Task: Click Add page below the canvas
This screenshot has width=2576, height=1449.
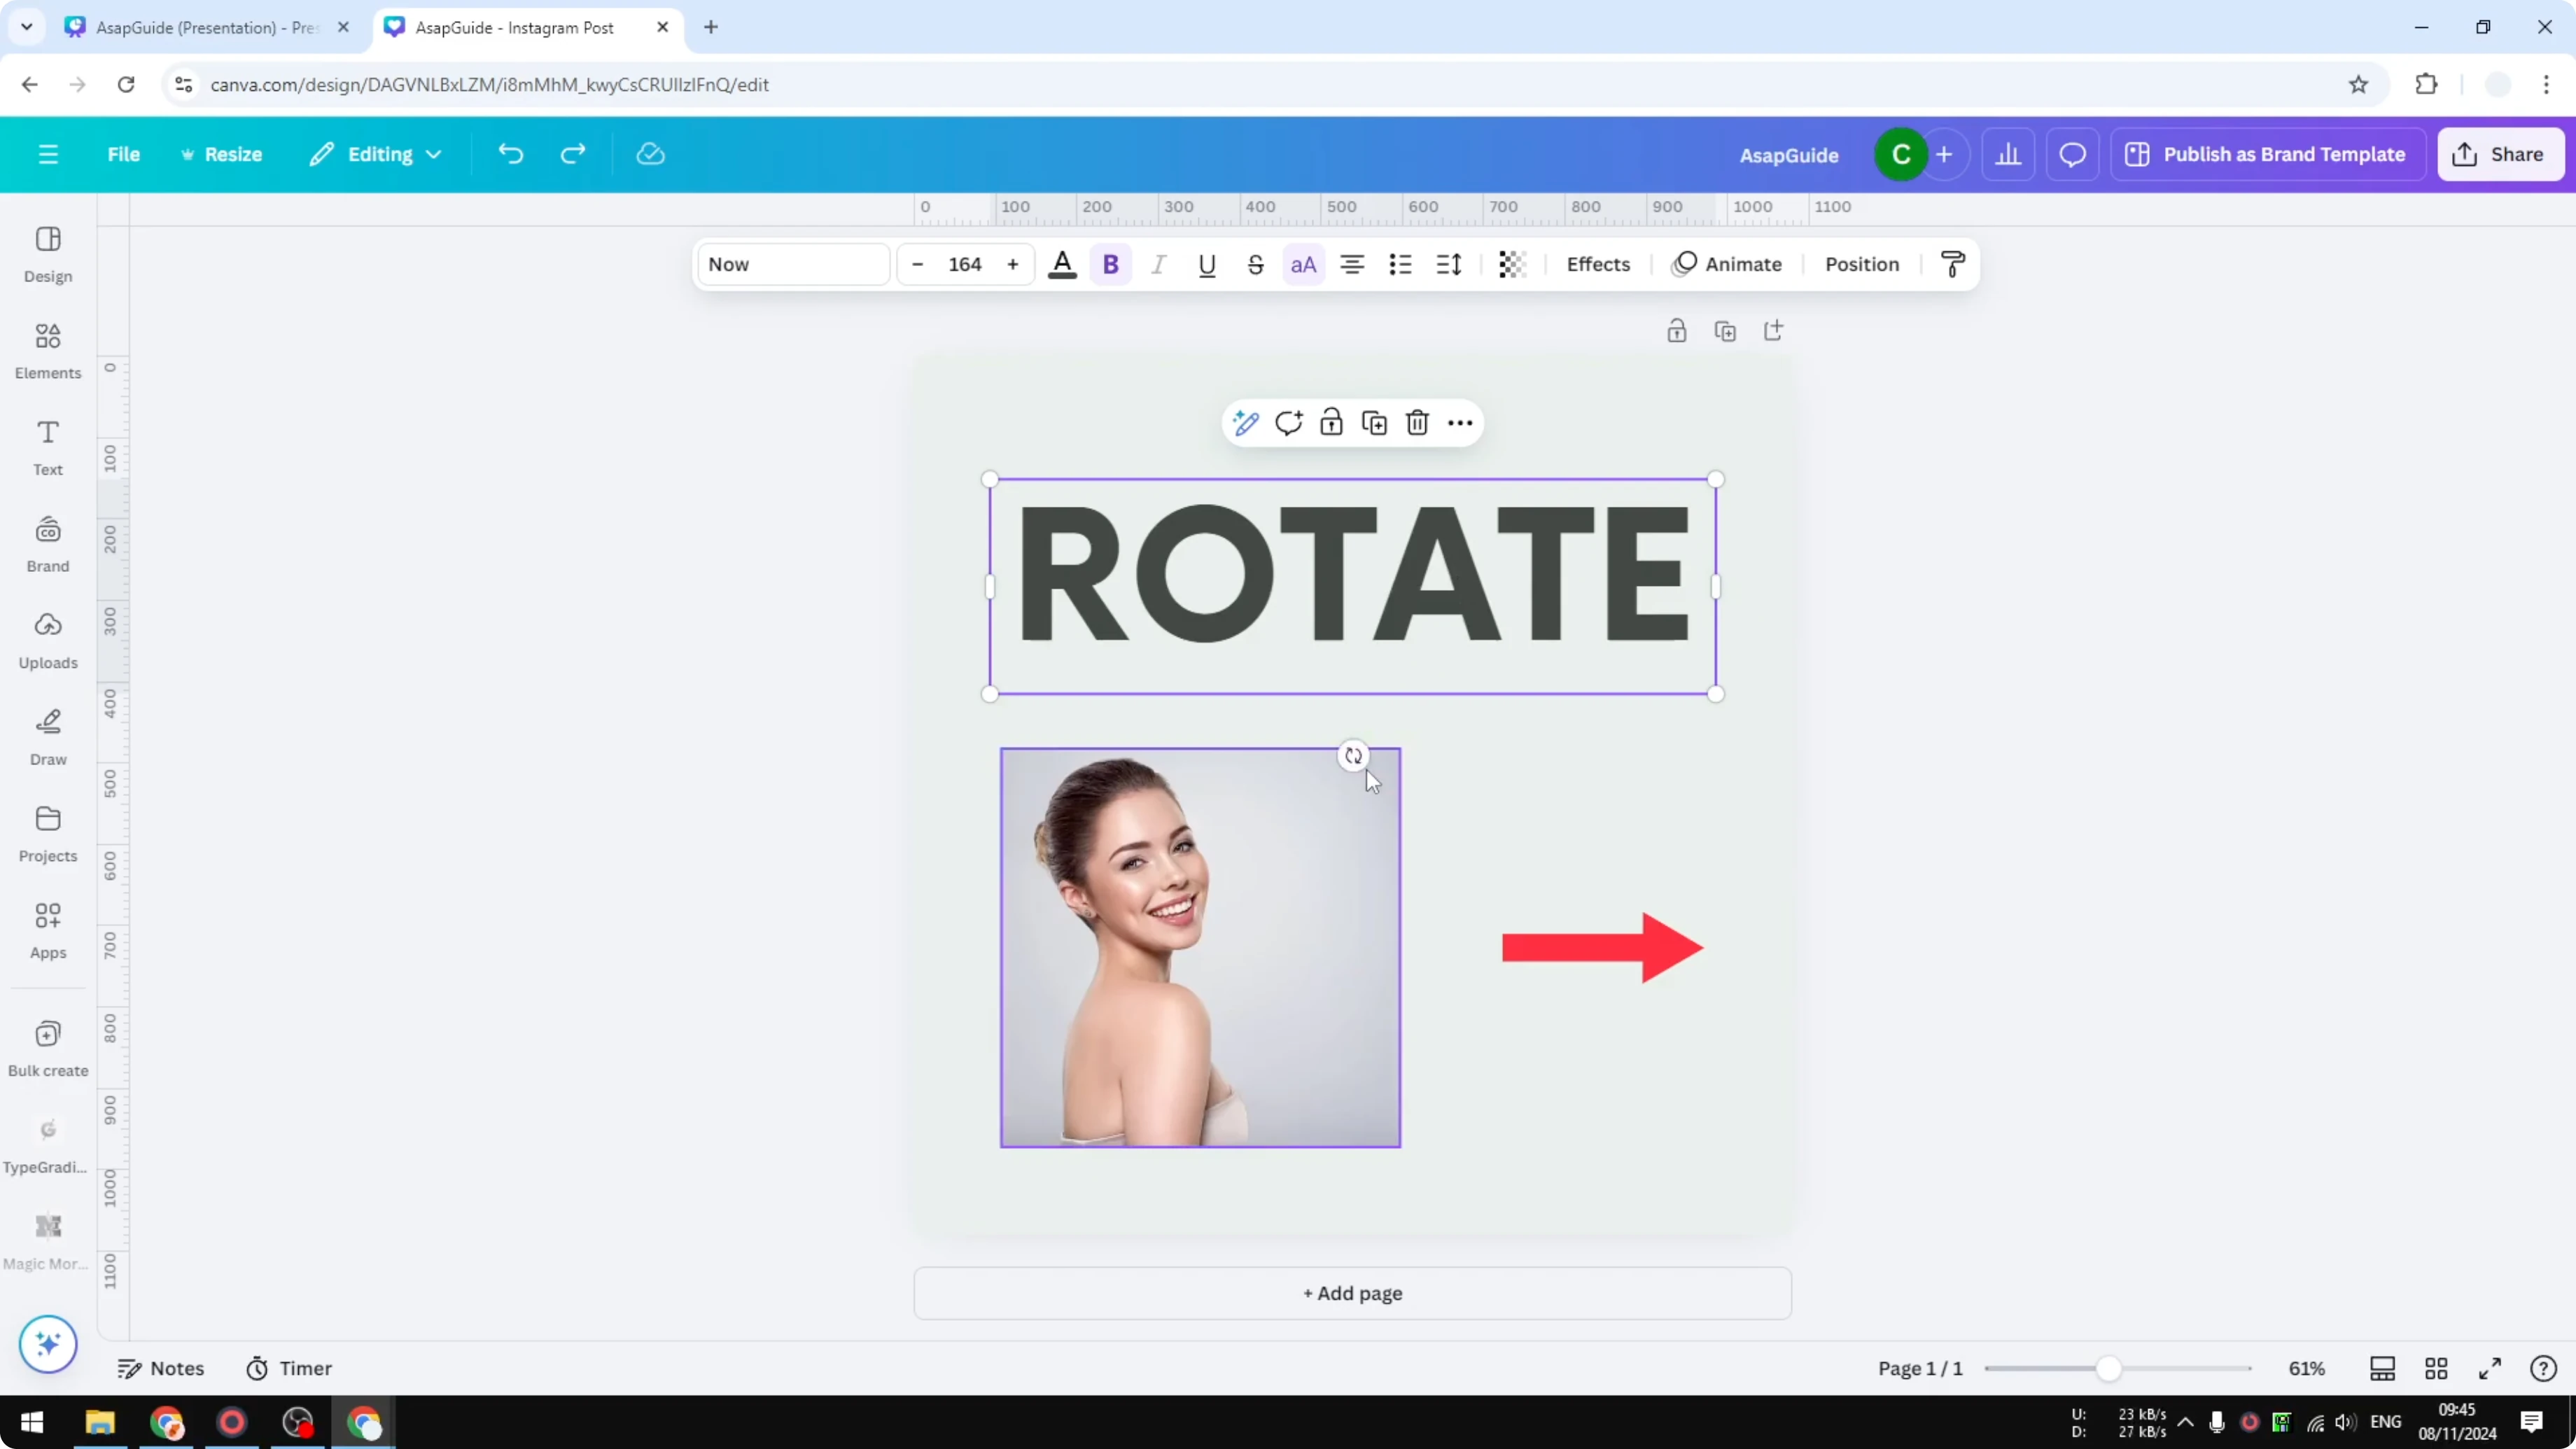Action: pyautogui.click(x=1352, y=1293)
